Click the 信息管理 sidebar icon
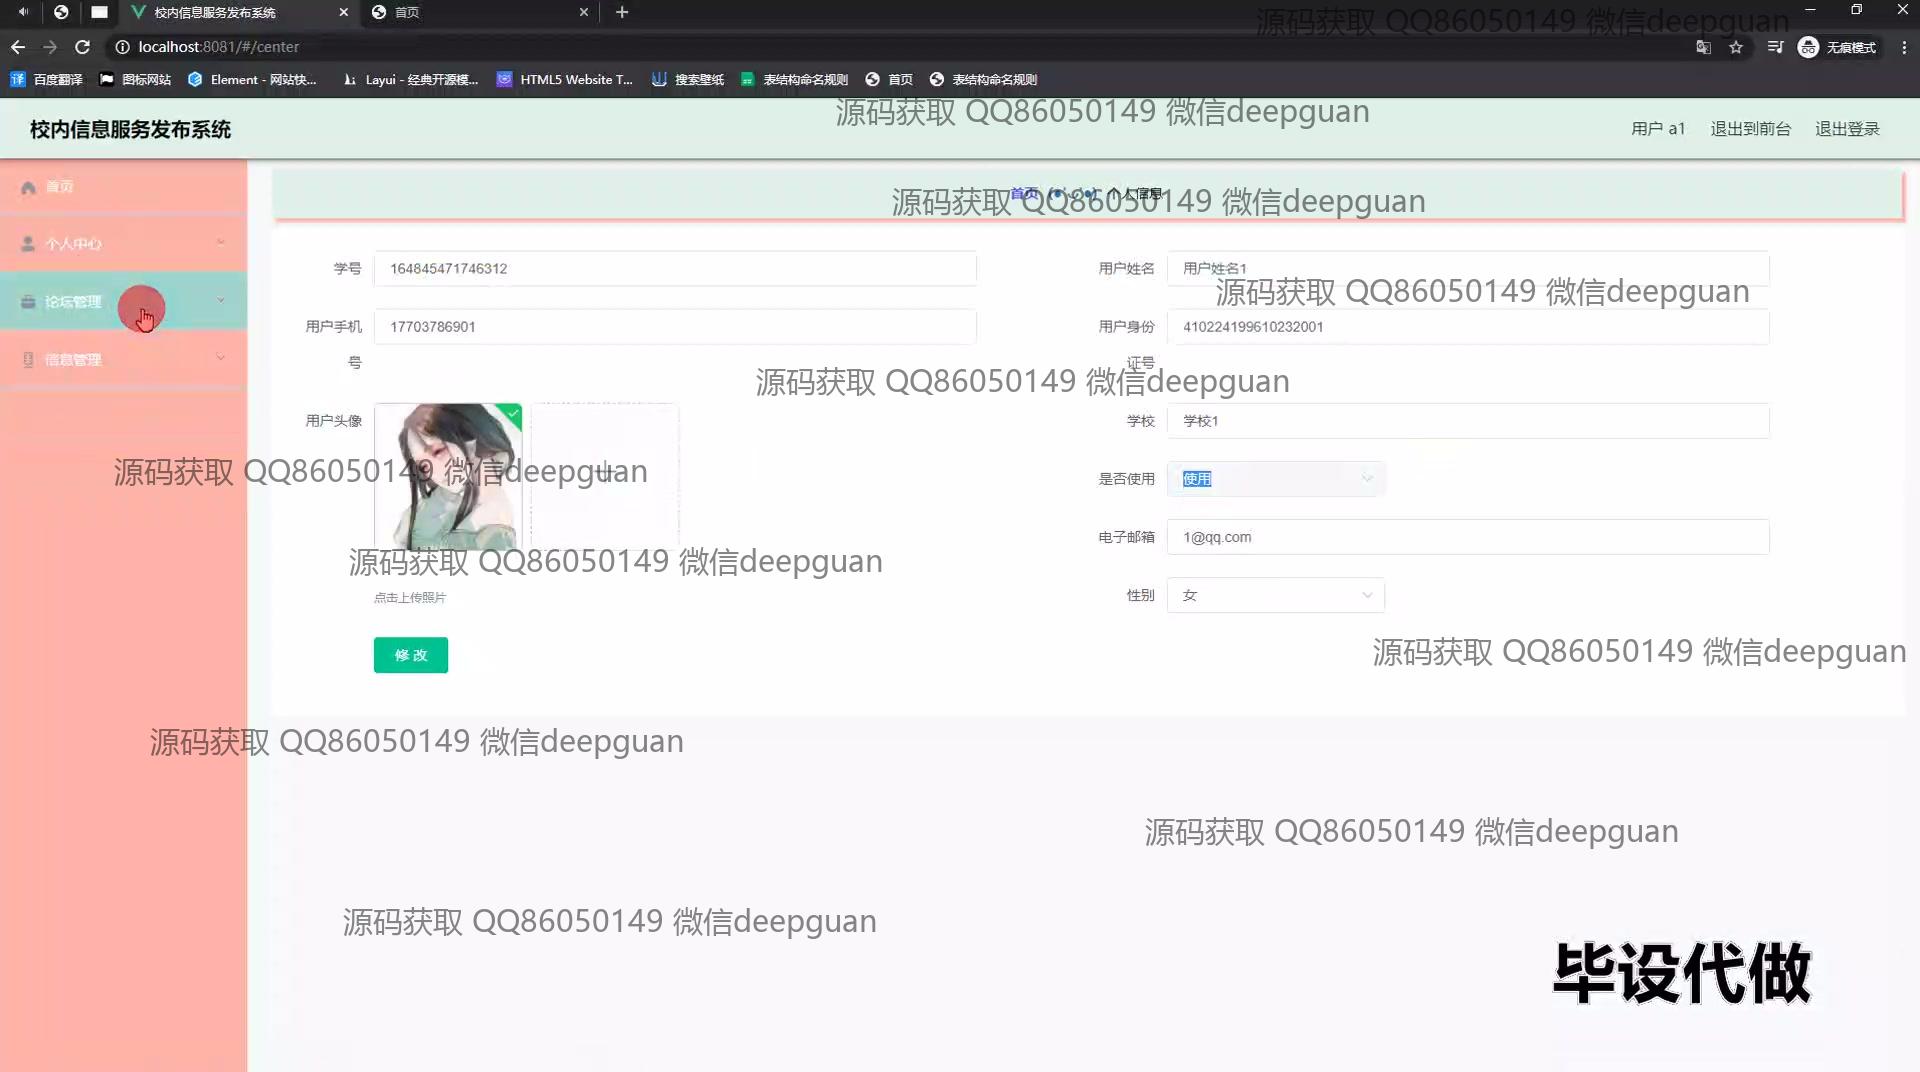This screenshot has width=1920, height=1072. click(x=28, y=360)
